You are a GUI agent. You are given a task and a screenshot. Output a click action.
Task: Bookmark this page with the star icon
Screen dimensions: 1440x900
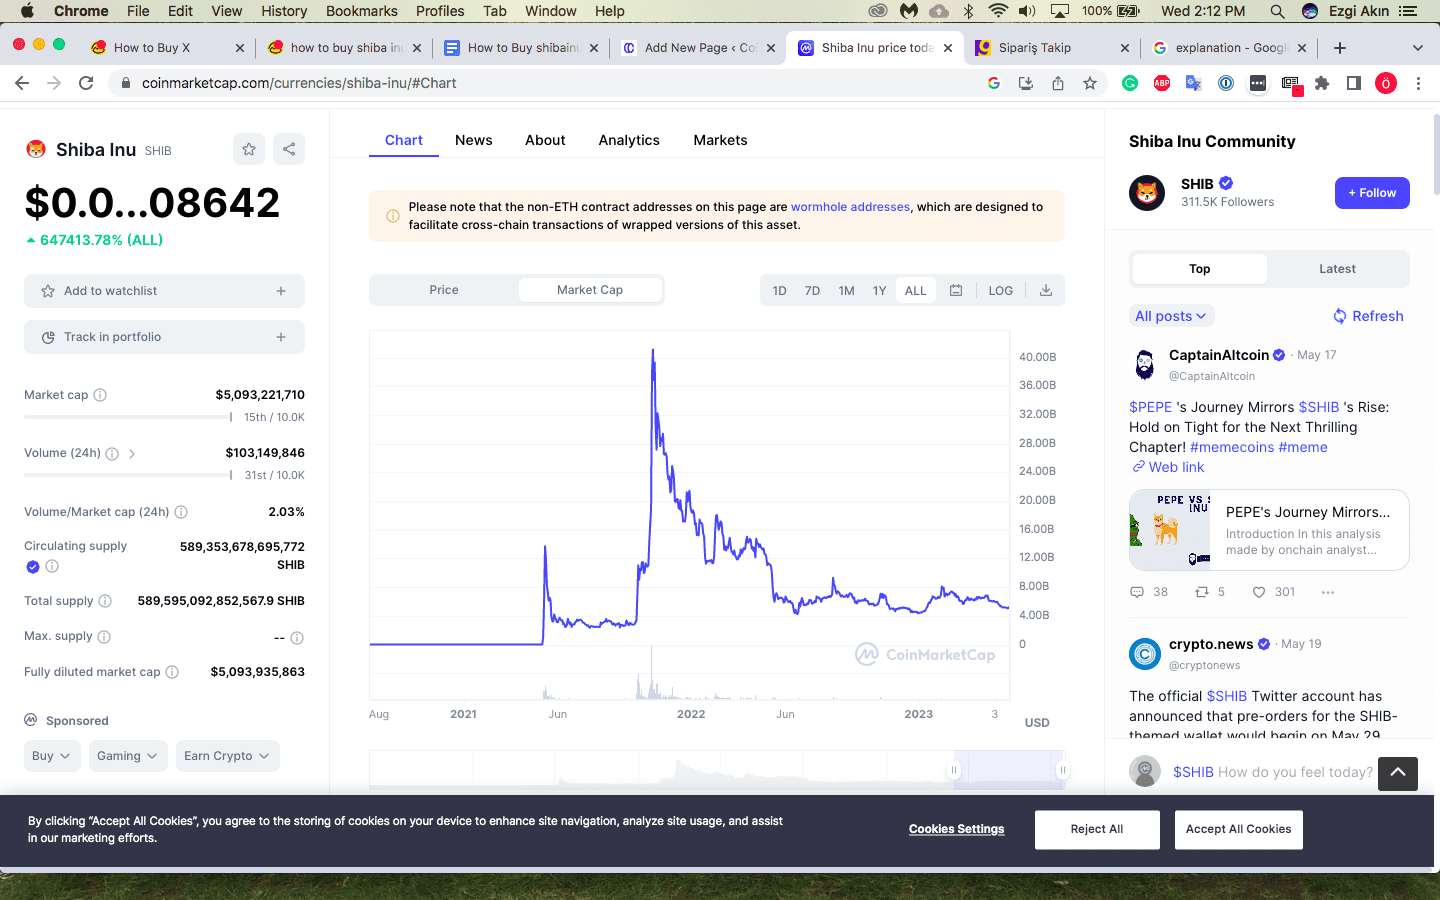tap(1090, 83)
